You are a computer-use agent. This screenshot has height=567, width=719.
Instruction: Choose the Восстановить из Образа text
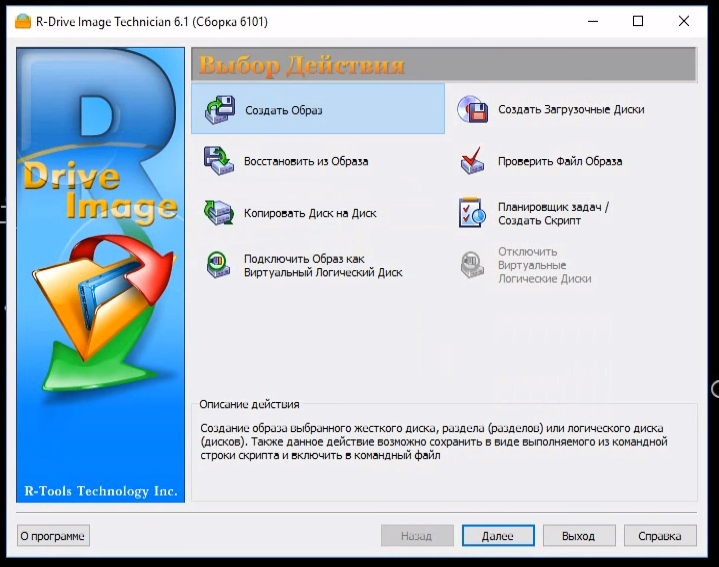point(306,161)
